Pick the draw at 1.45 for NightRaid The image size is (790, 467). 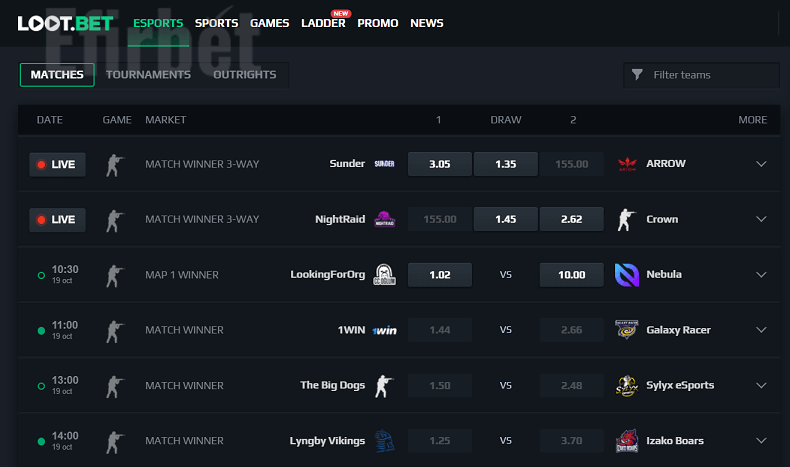tap(505, 219)
